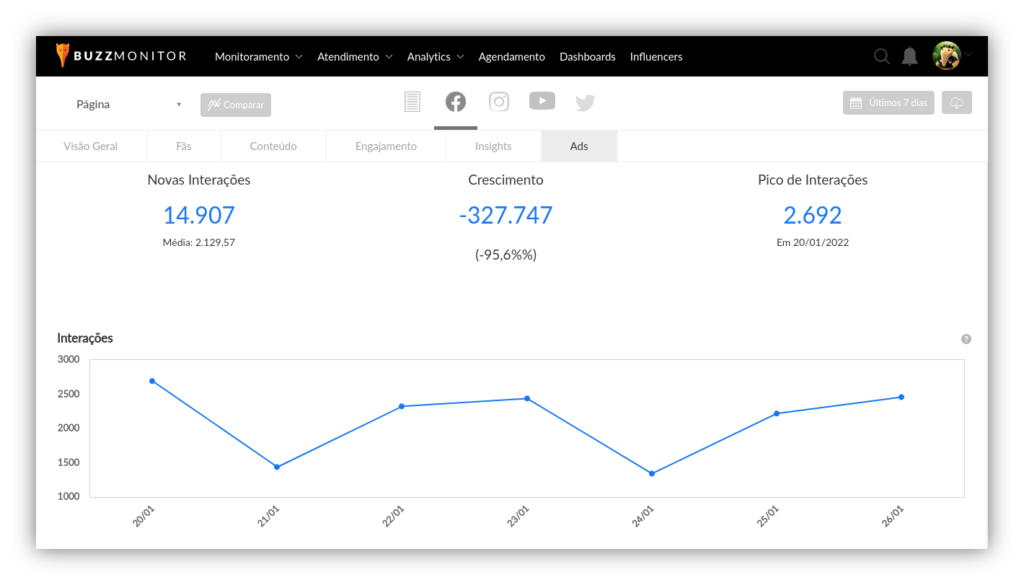Switch to the Instagram network icon
This screenshot has width=1024, height=585.
pyautogui.click(x=499, y=101)
